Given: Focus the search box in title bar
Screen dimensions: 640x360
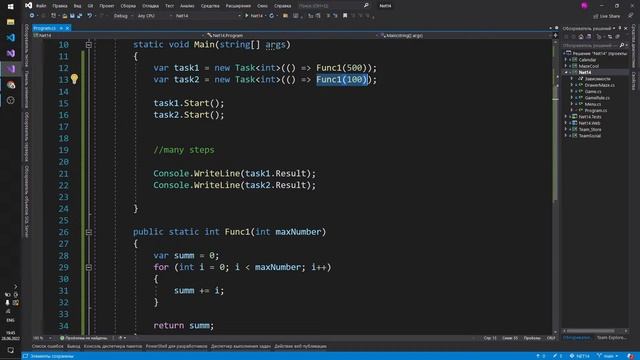Looking at the screenshot, I should pos(333,6).
